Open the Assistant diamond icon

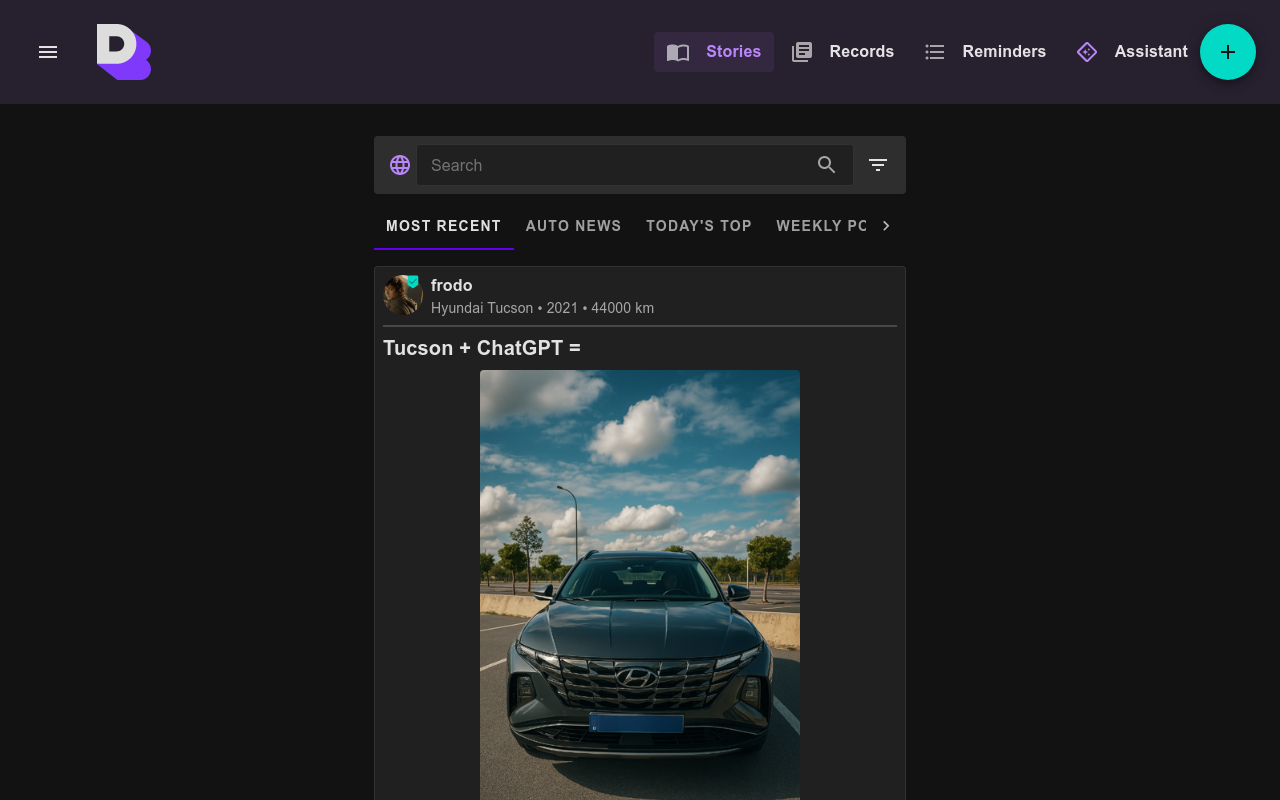pyautogui.click(x=1086, y=51)
